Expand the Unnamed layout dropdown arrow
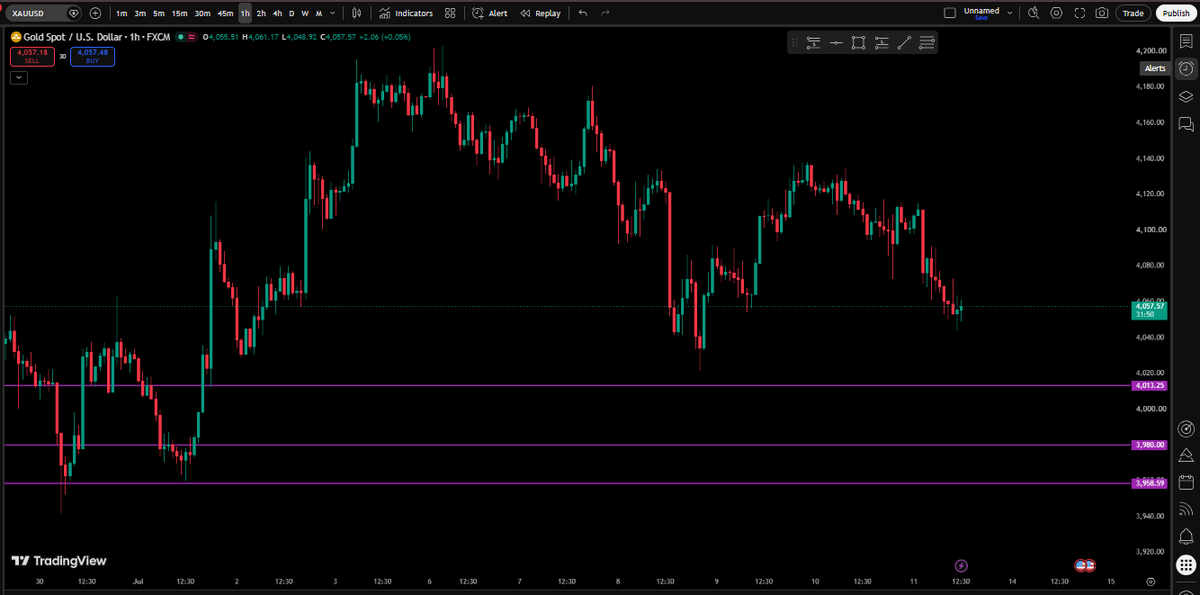 pyautogui.click(x=1009, y=13)
